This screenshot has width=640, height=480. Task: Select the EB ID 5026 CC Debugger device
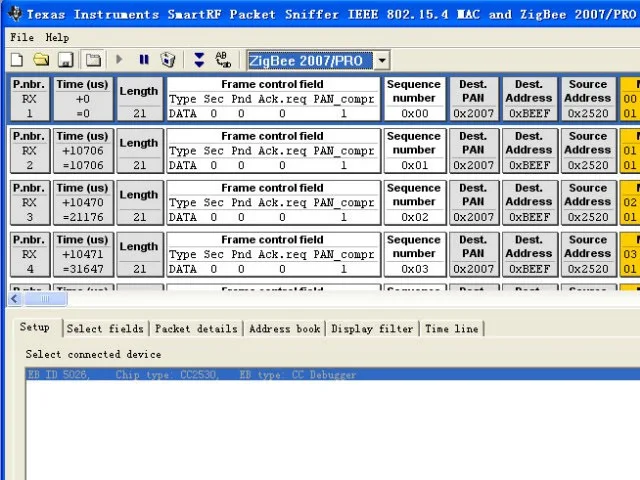pyautogui.click(x=333, y=374)
